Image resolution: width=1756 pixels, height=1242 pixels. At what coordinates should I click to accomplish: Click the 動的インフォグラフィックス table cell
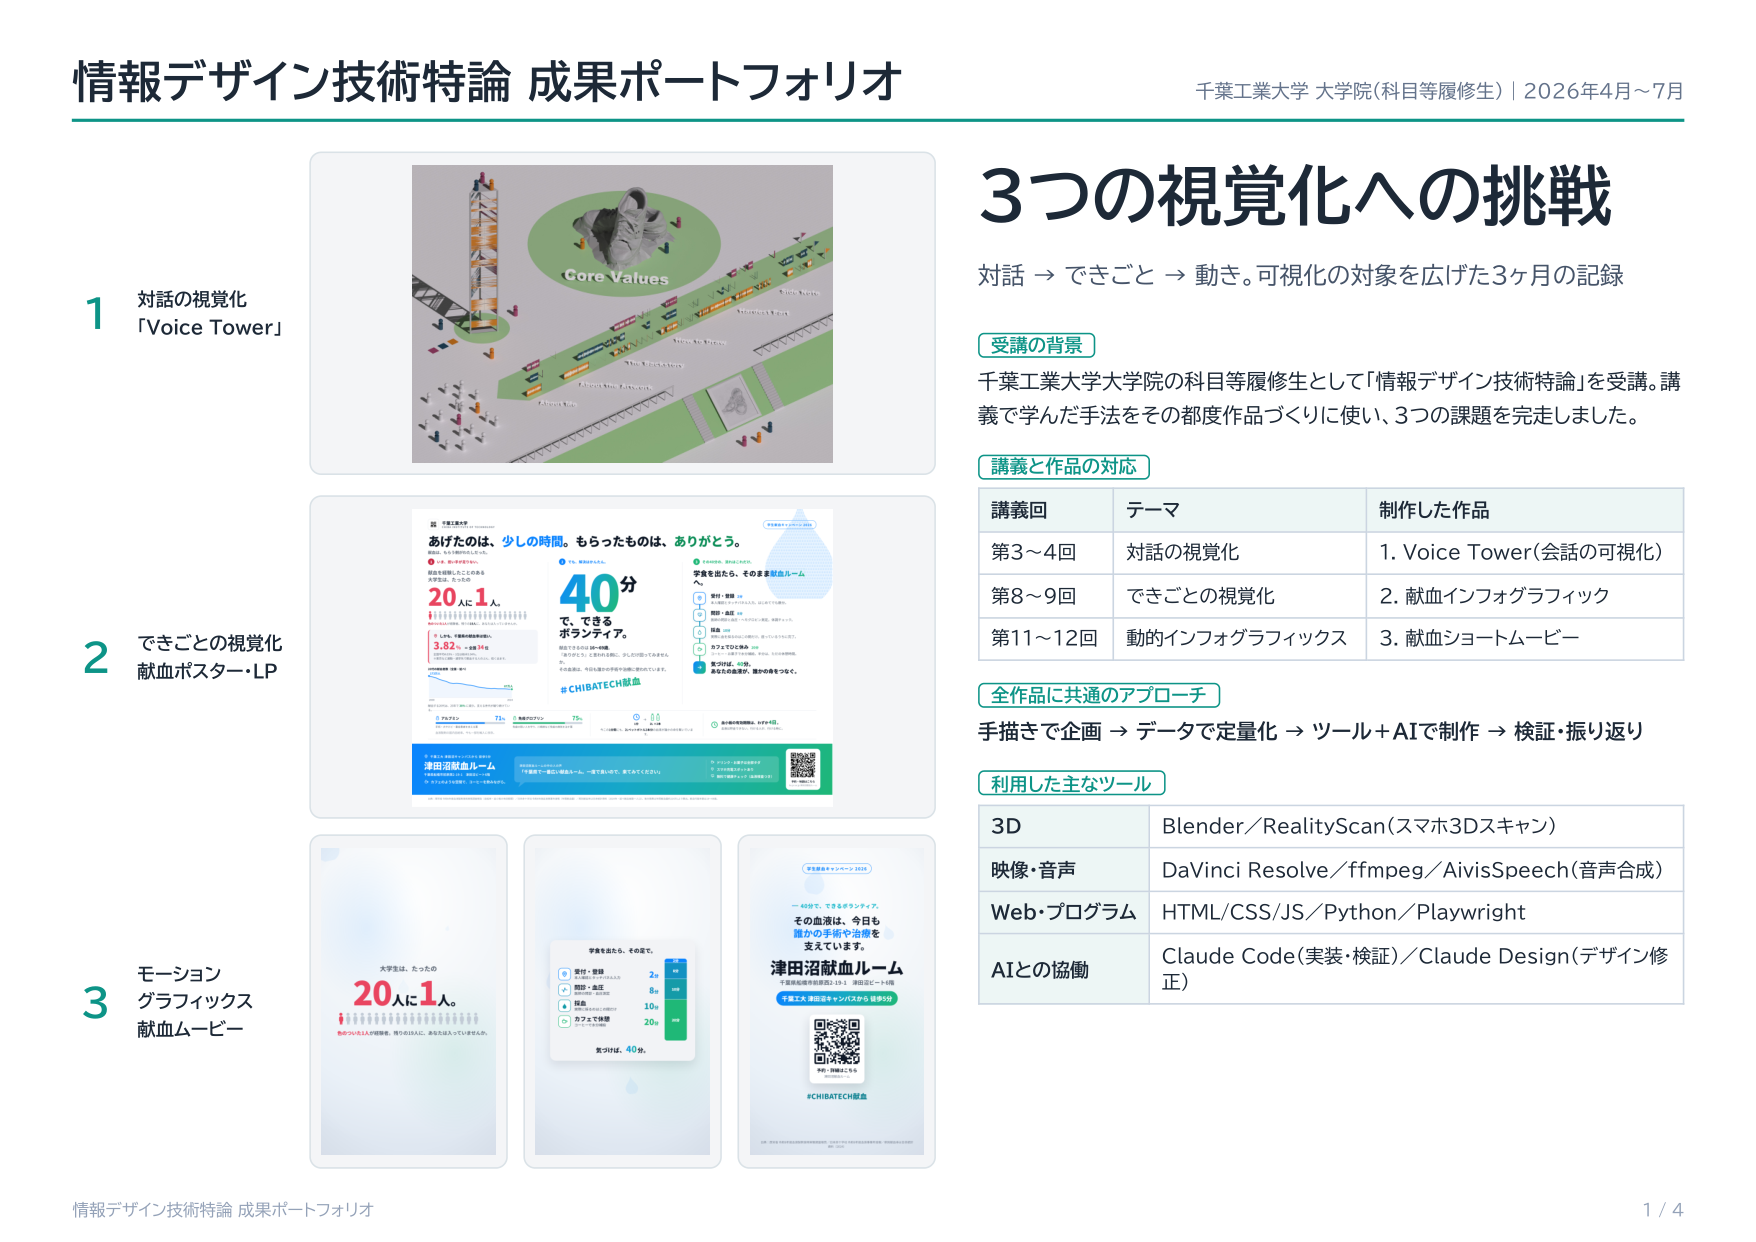[x=1240, y=638]
